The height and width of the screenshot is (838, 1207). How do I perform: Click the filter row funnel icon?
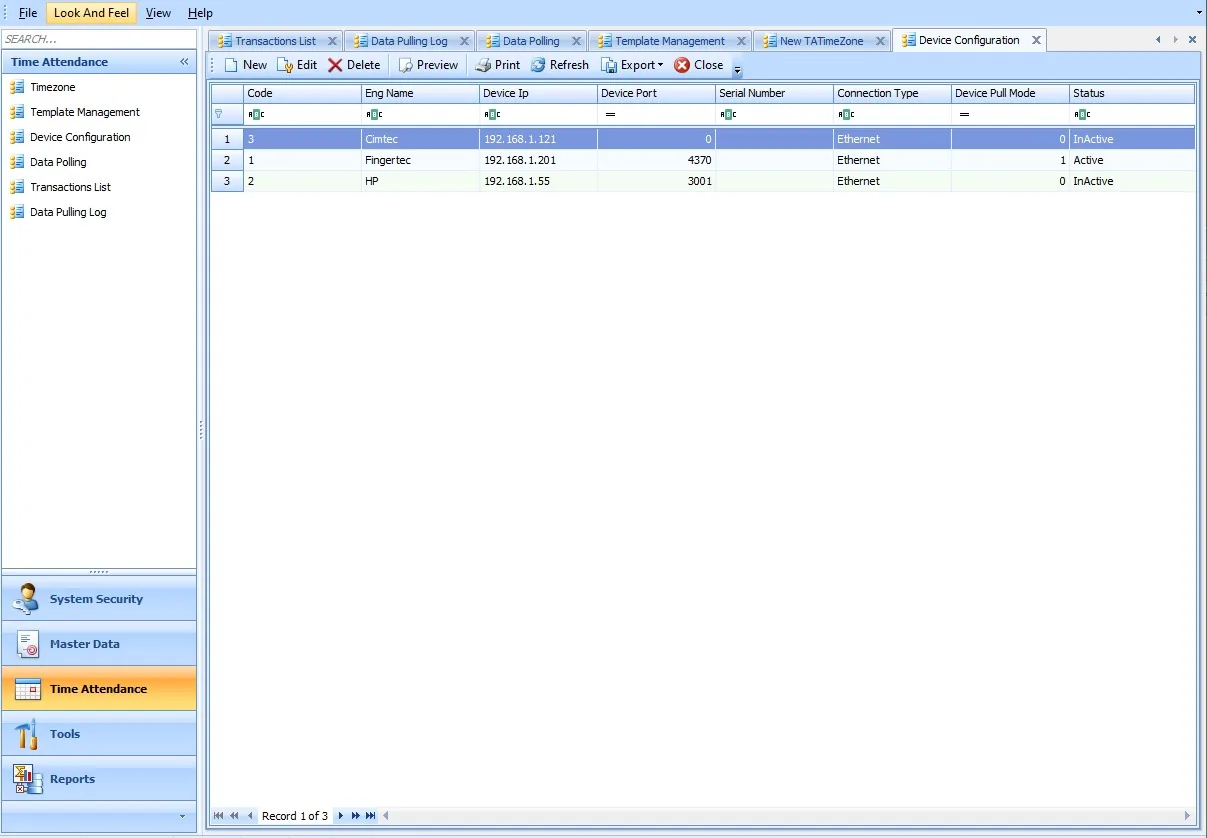(219, 114)
